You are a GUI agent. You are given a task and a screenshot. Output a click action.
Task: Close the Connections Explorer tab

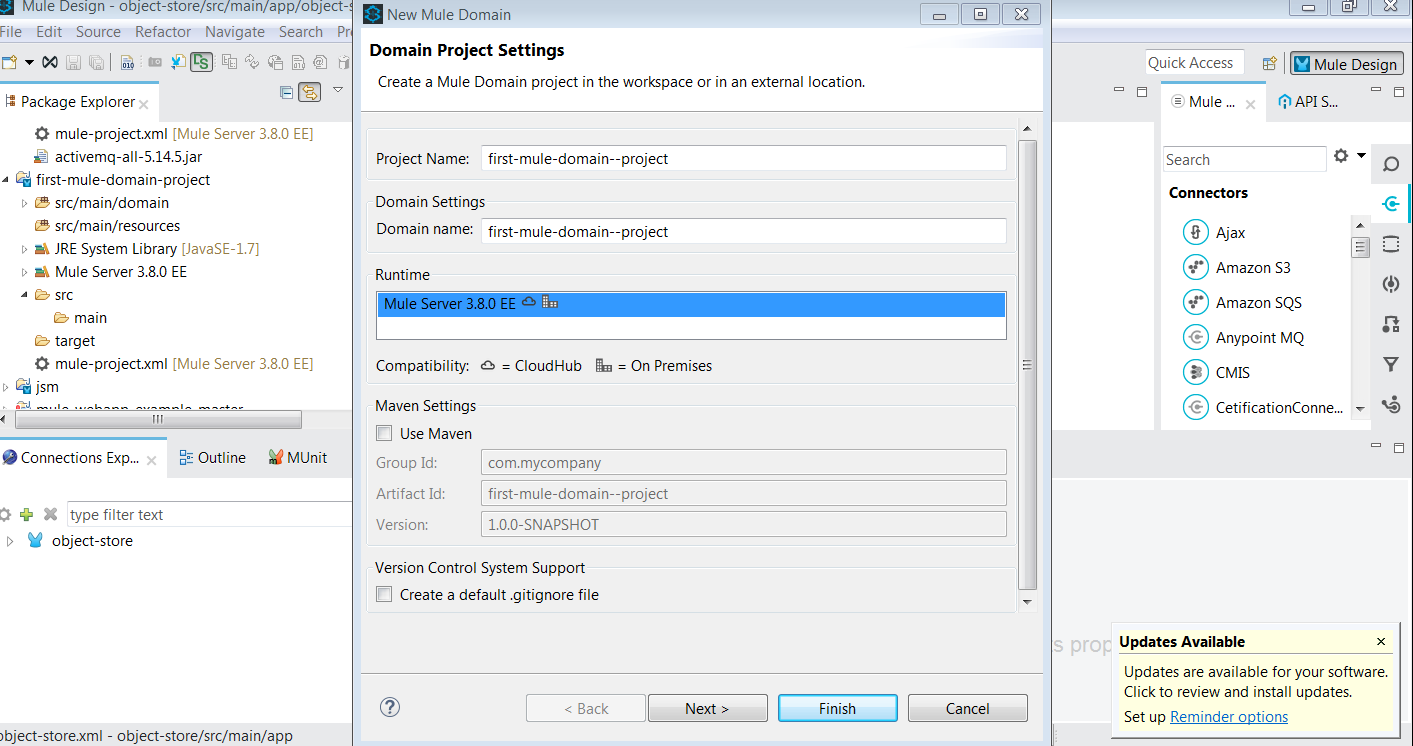151,460
